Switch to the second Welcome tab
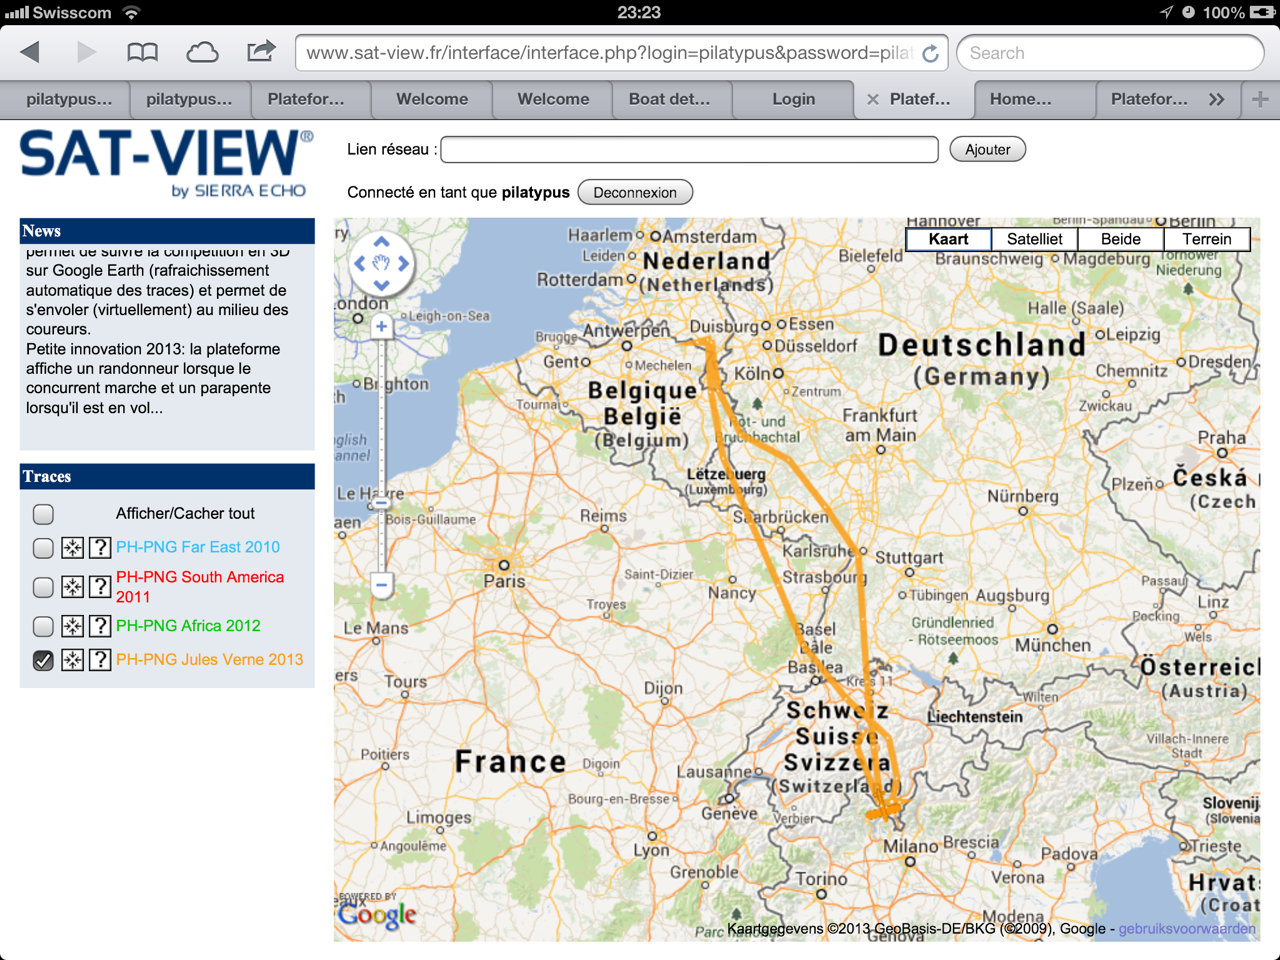This screenshot has height=960, width=1280. tap(553, 99)
